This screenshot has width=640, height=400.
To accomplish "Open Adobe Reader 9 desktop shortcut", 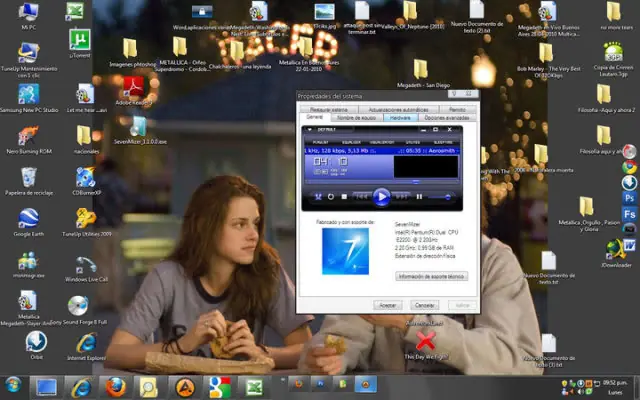I will tap(133, 87).
